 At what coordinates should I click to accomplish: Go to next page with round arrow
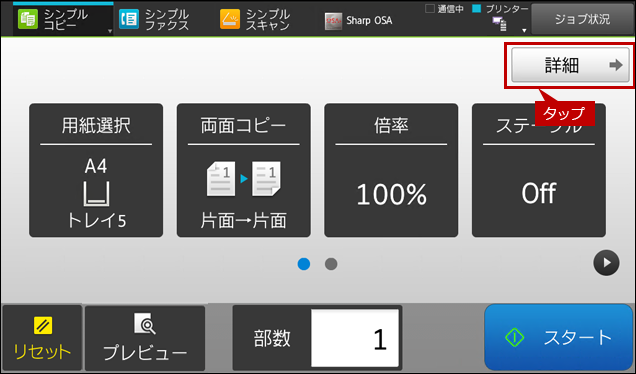pos(606,263)
